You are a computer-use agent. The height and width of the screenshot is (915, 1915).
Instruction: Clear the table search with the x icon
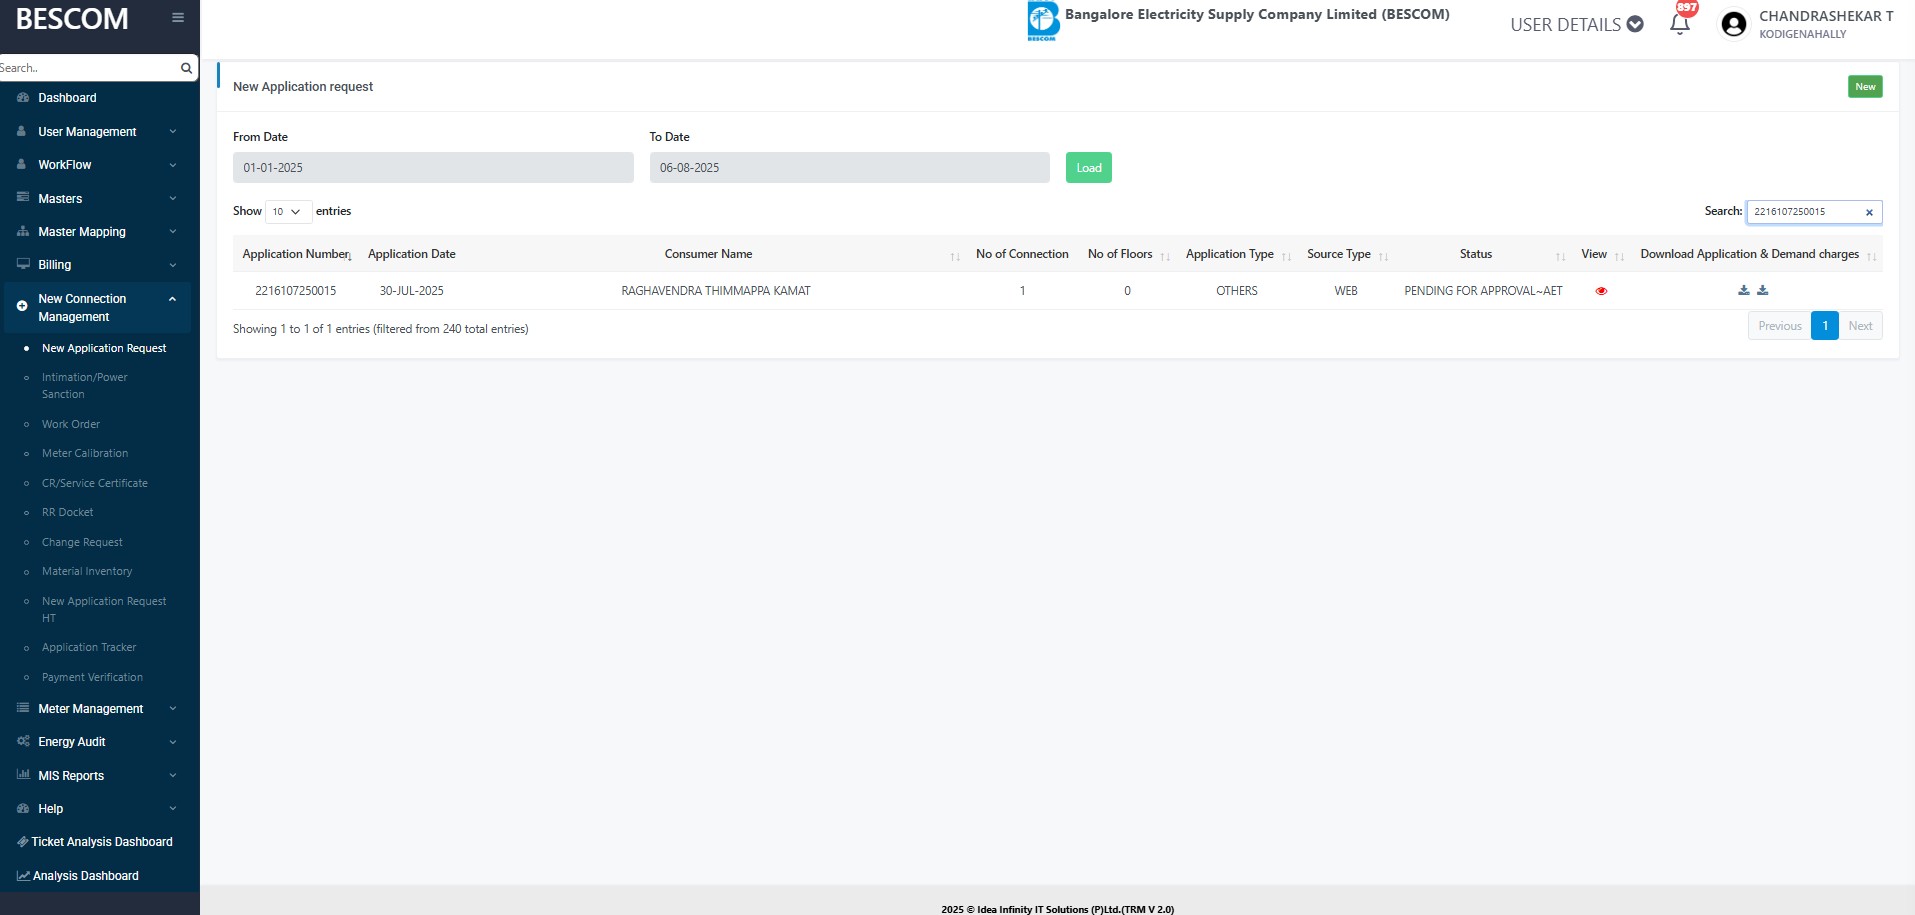pyautogui.click(x=1869, y=212)
